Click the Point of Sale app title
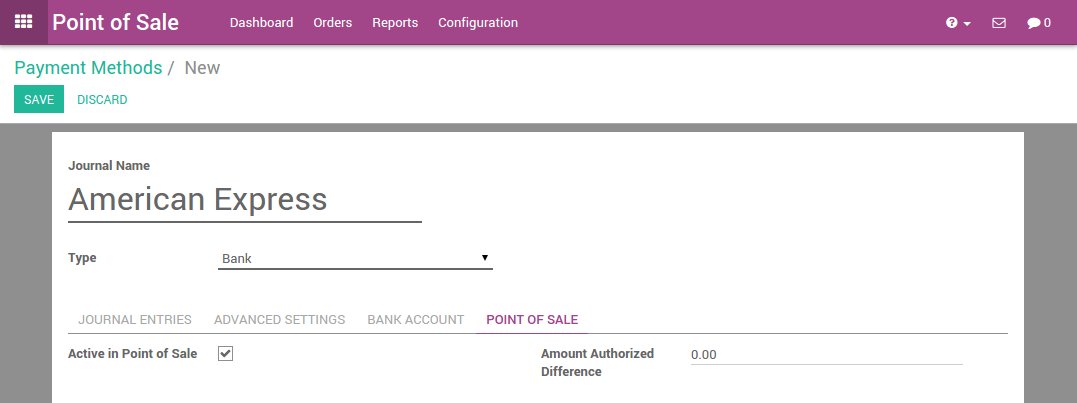Viewport: 1077px width, 403px height. coord(116,22)
